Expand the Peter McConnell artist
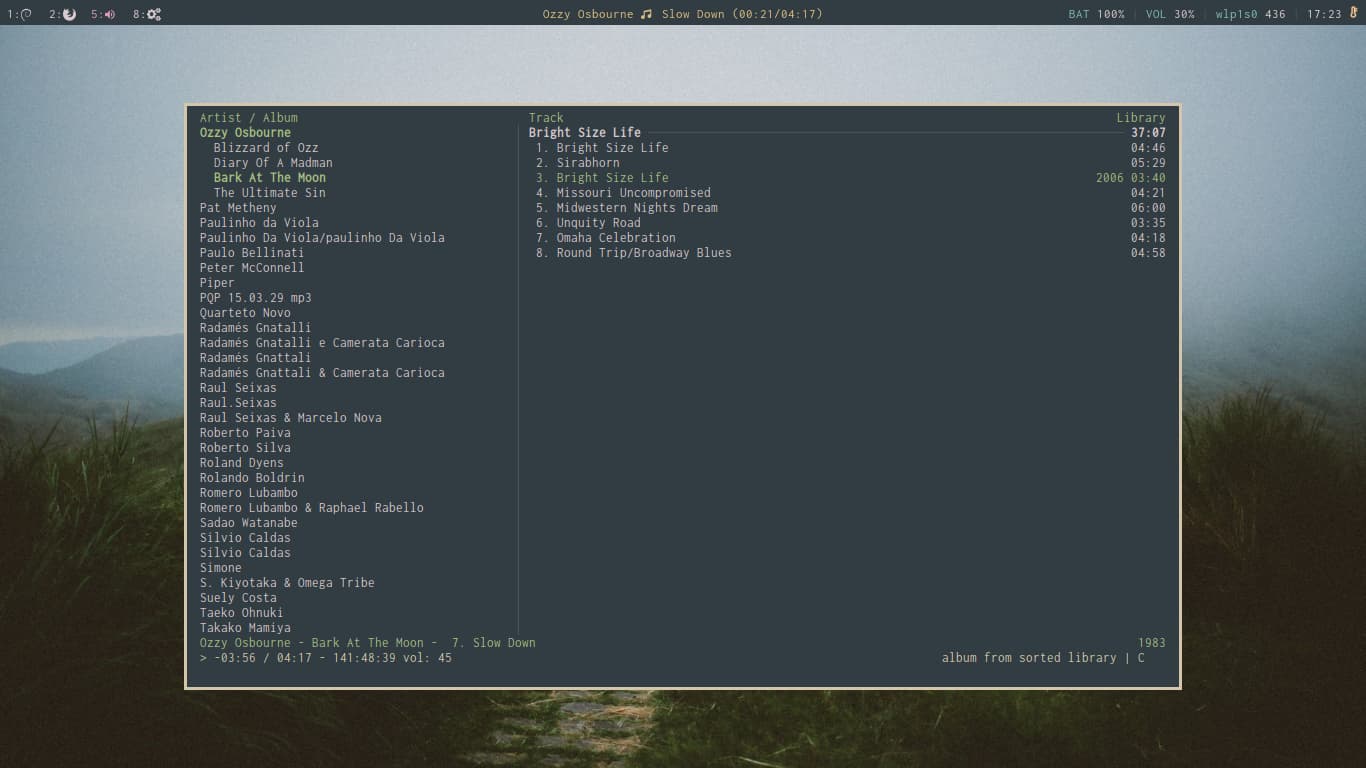This screenshot has height=768, width=1366. (x=252, y=267)
